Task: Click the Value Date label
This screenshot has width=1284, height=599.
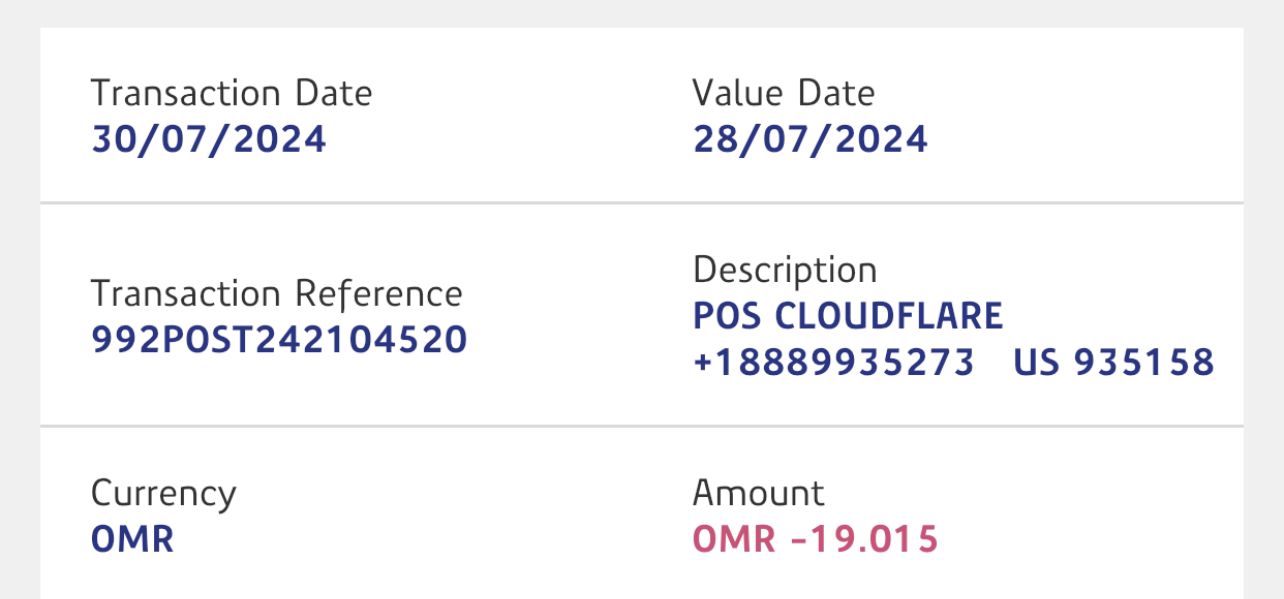Action: [783, 93]
